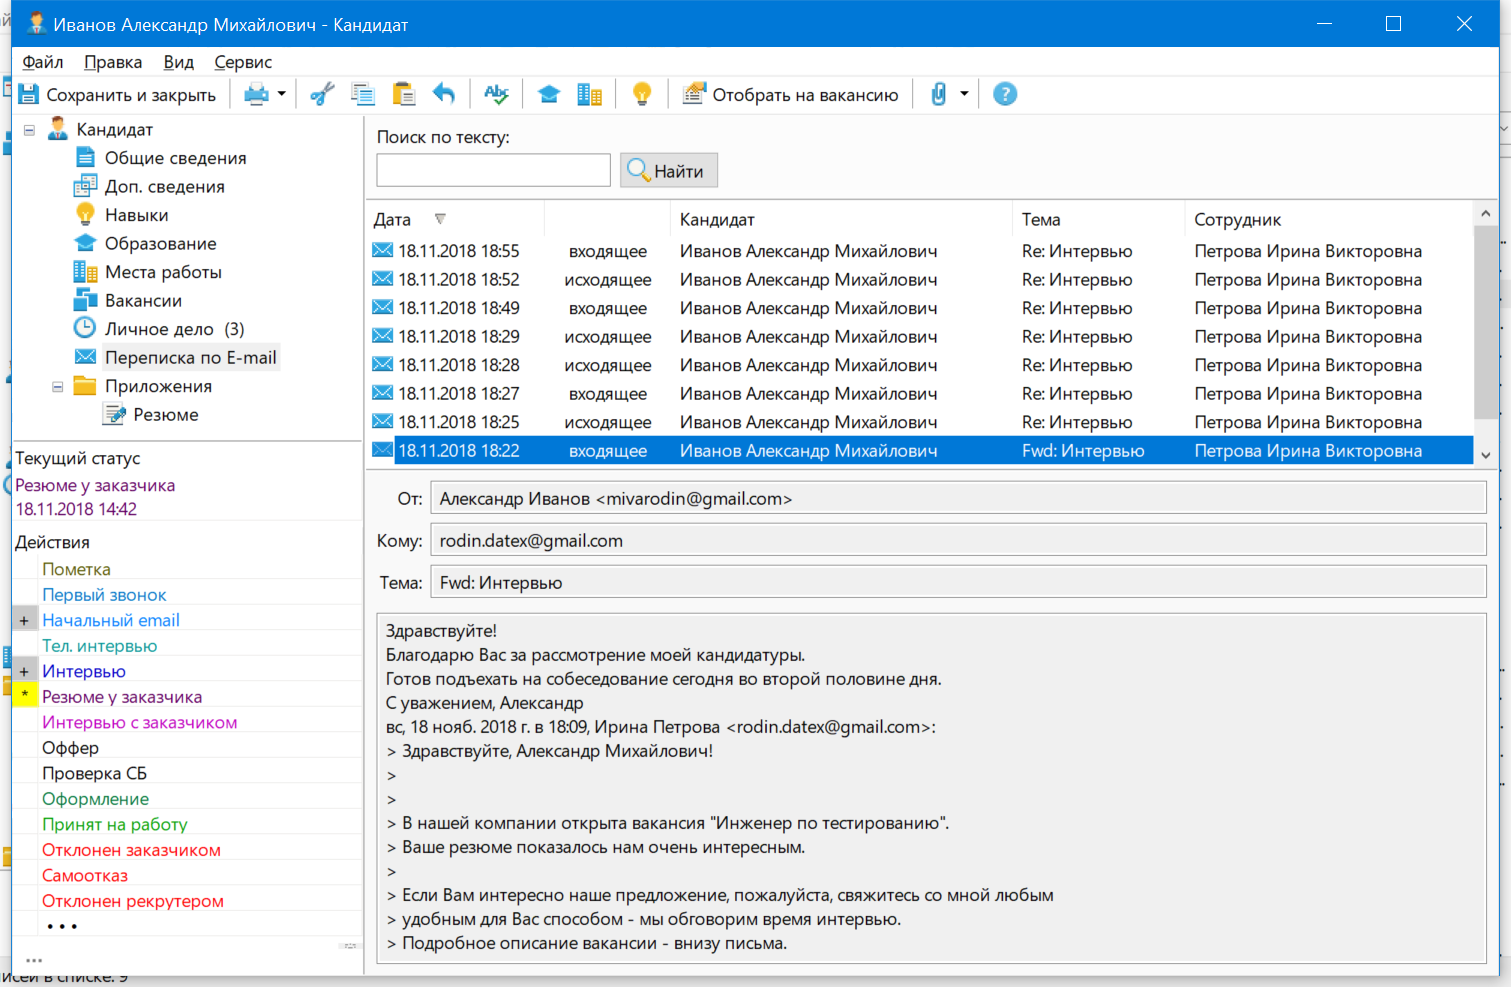Select the email dated 18.11.2018 18:55

tap(920, 251)
